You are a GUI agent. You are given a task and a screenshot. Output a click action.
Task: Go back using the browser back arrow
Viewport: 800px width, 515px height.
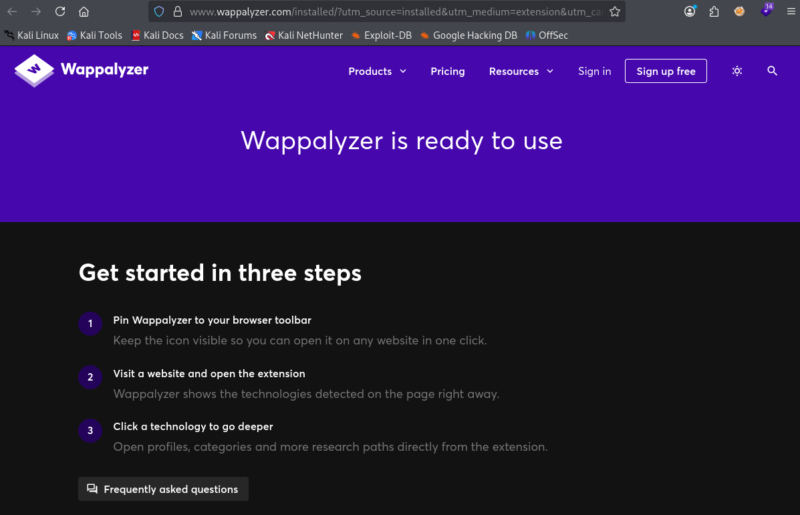(12, 11)
